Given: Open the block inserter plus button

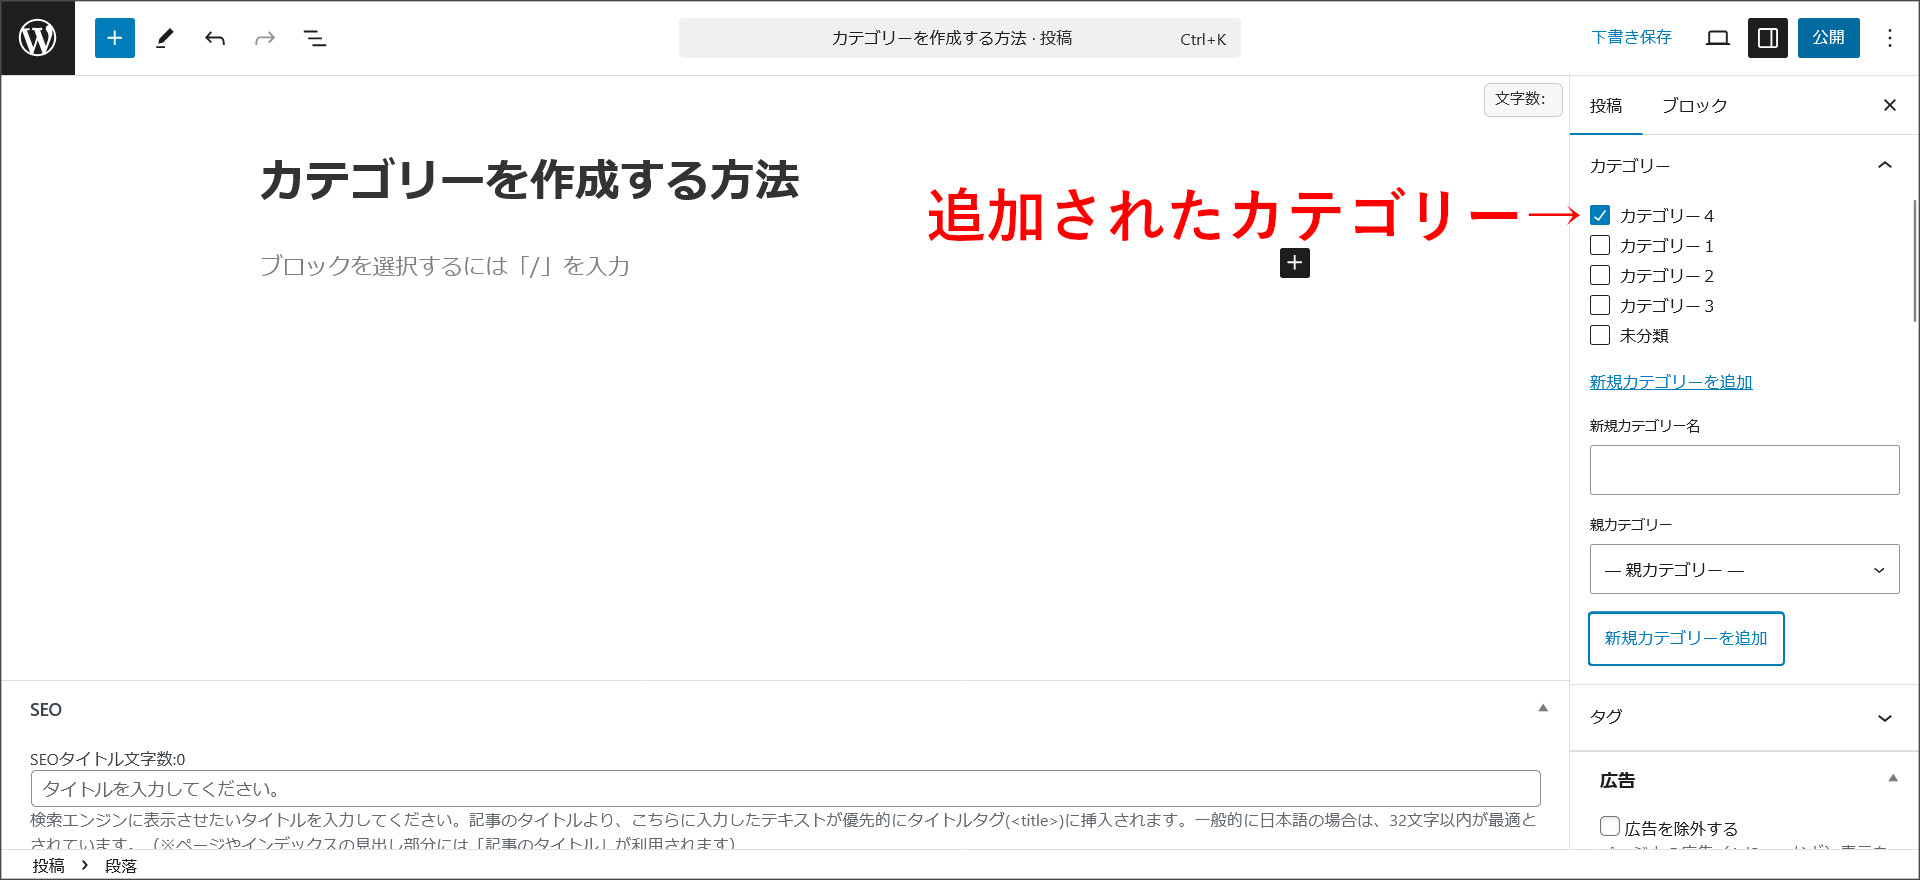Looking at the screenshot, I should click(x=115, y=38).
